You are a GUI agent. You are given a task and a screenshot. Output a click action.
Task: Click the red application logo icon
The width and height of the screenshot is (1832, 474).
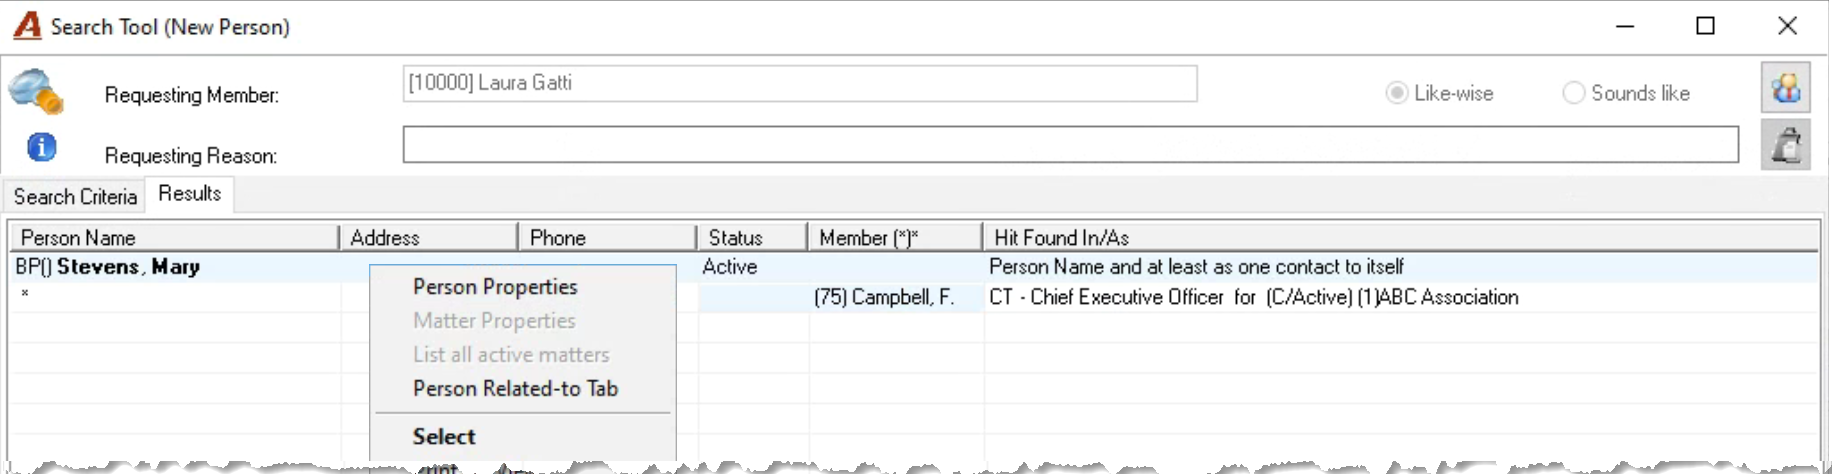click(27, 26)
